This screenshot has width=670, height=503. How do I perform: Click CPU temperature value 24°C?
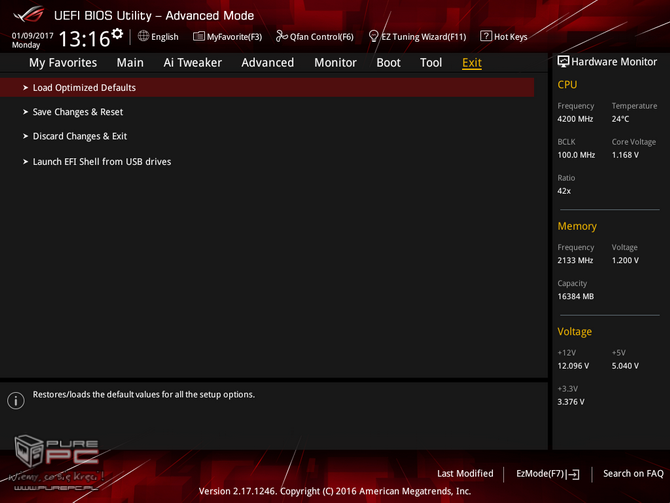coord(620,119)
